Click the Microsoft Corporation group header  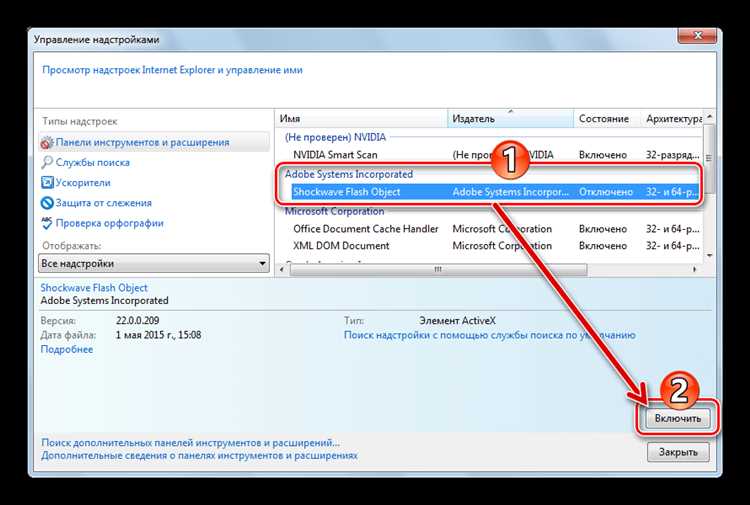(334, 211)
